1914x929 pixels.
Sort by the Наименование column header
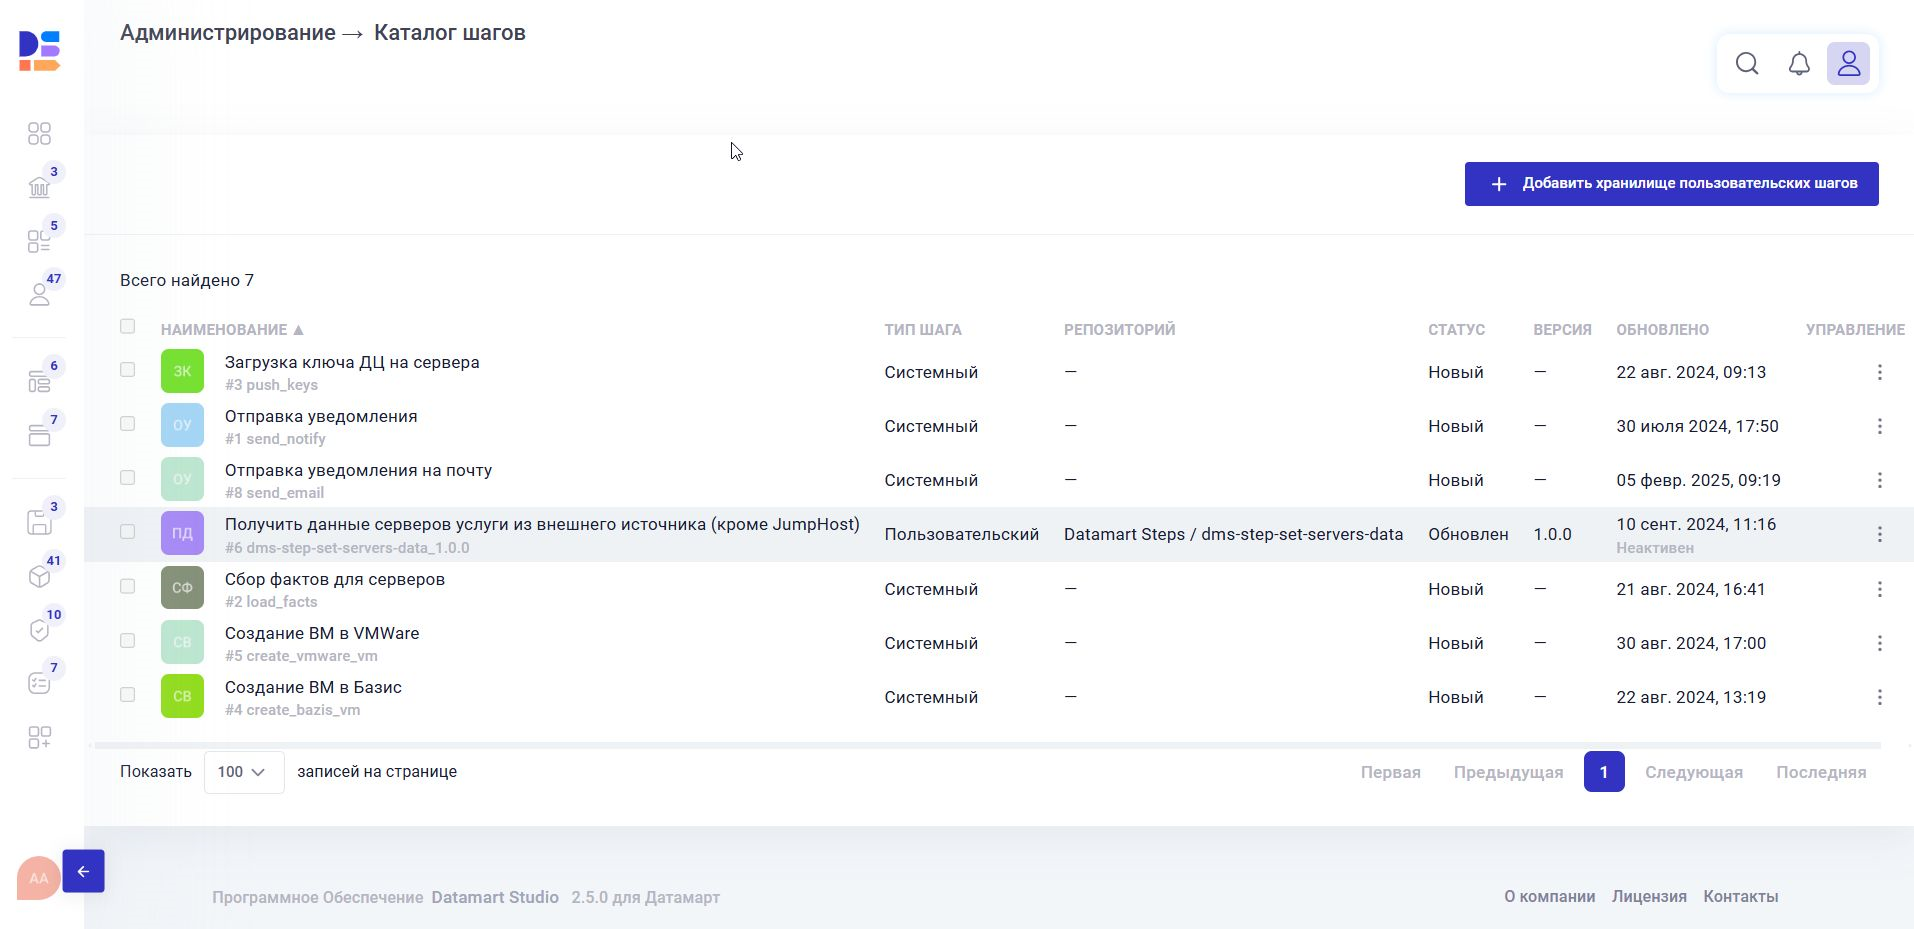(x=224, y=330)
